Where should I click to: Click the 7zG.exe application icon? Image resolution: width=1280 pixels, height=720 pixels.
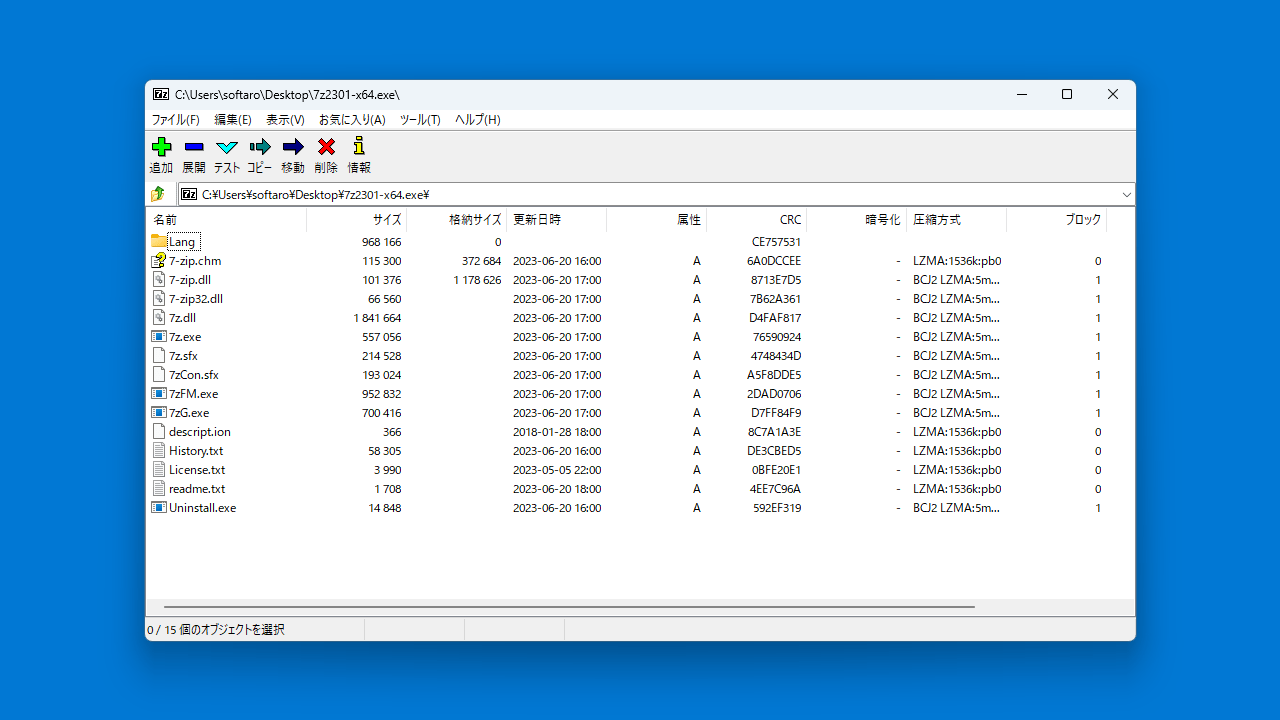(x=159, y=412)
